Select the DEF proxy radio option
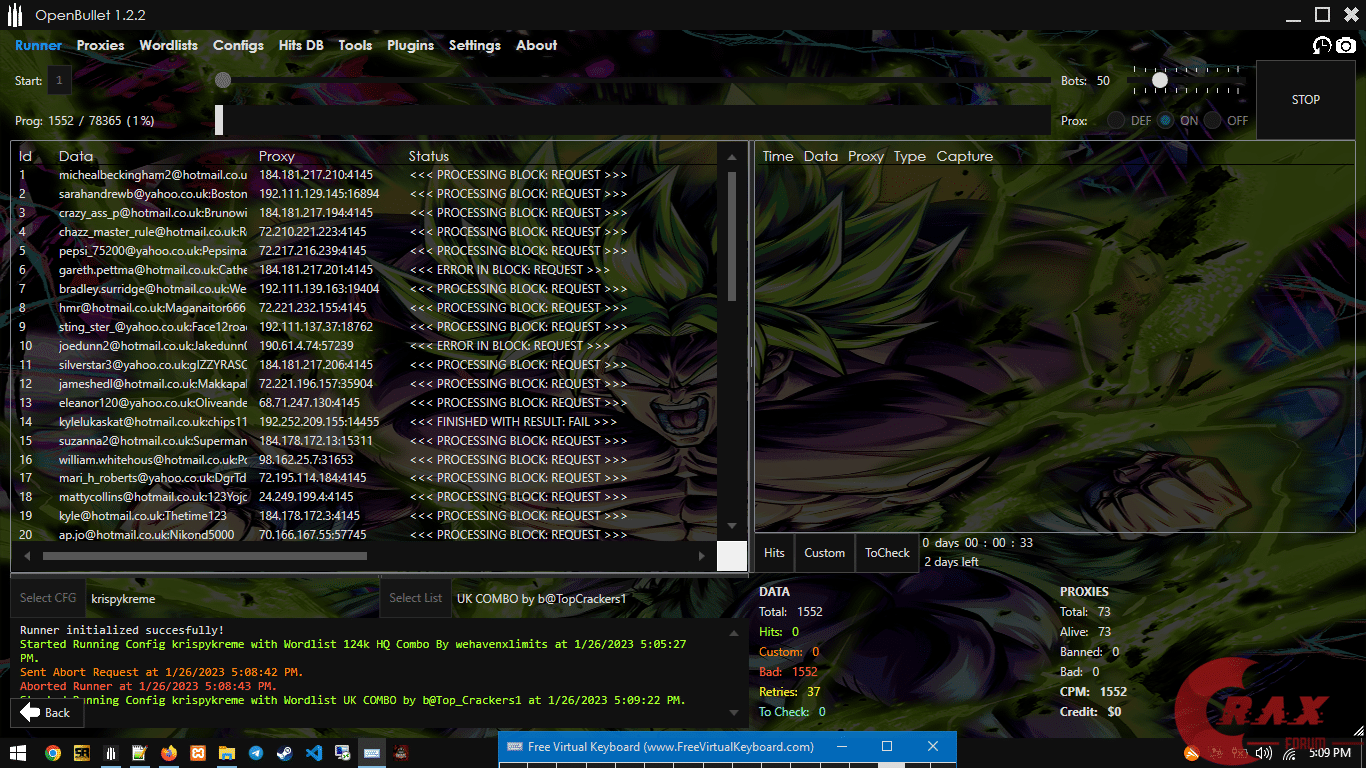 [x=1115, y=120]
